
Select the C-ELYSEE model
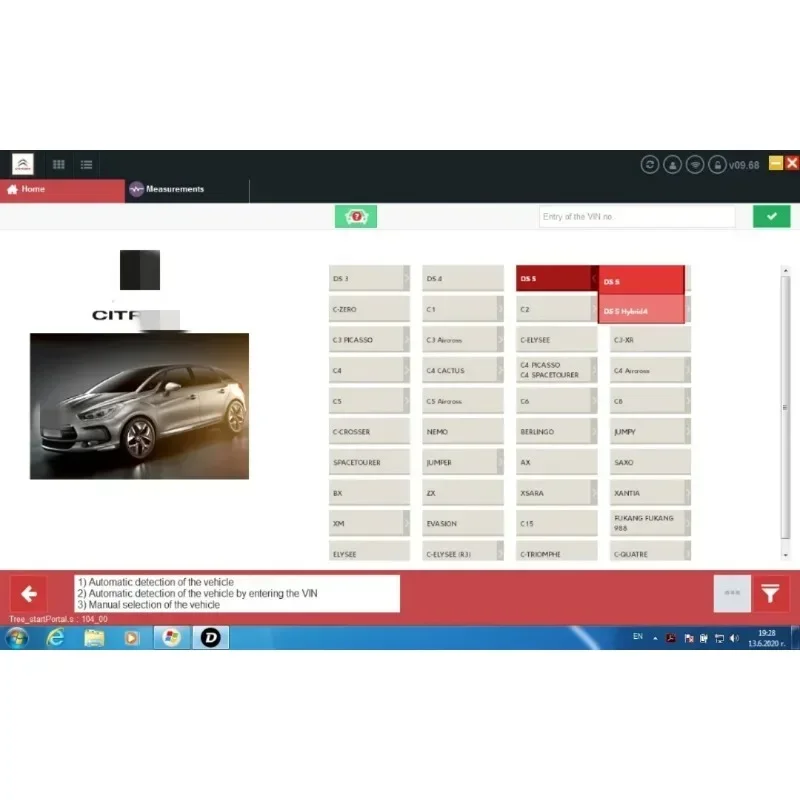(557, 340)
